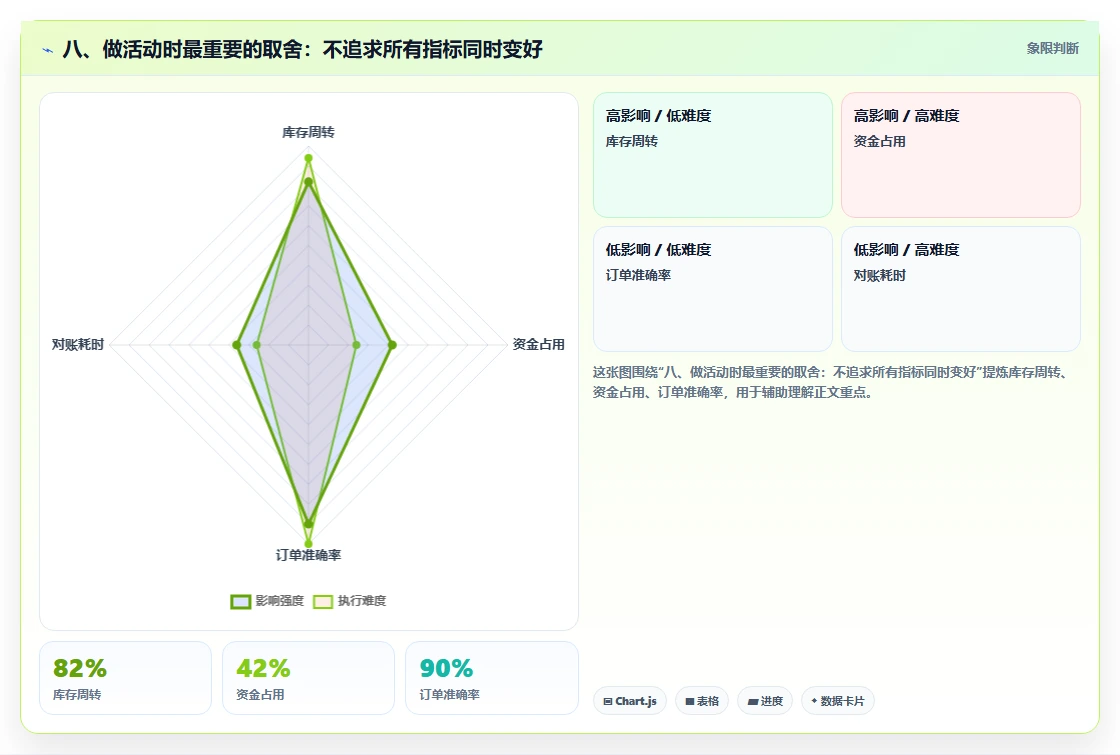
Task: Select the light green 执行难度 point nearest the 库存周转 label
Action: coord(309,158)
